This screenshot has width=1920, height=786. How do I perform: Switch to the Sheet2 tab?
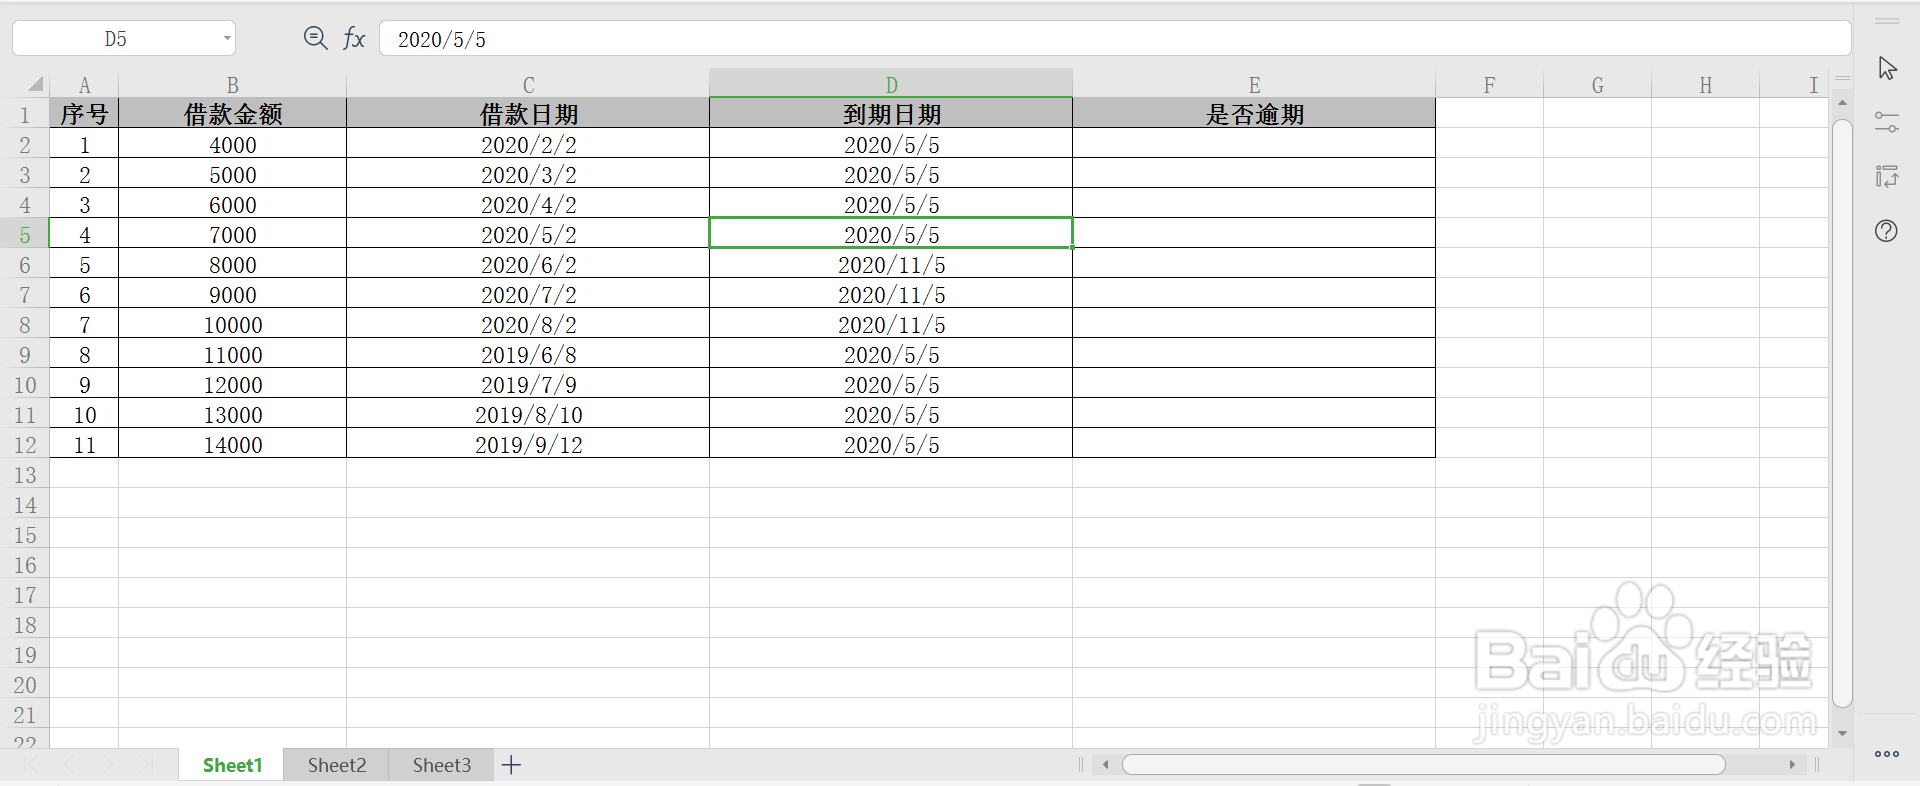337,765
